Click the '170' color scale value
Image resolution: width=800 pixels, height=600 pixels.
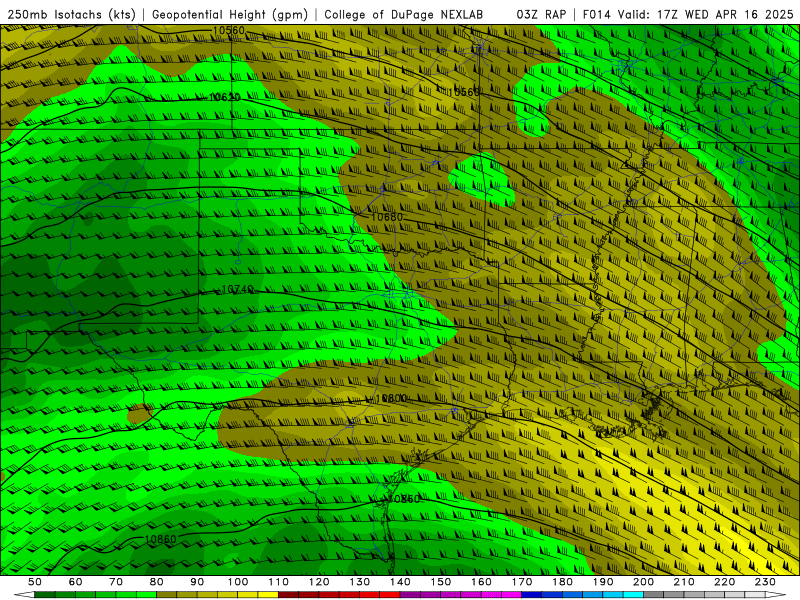(521, 582)
